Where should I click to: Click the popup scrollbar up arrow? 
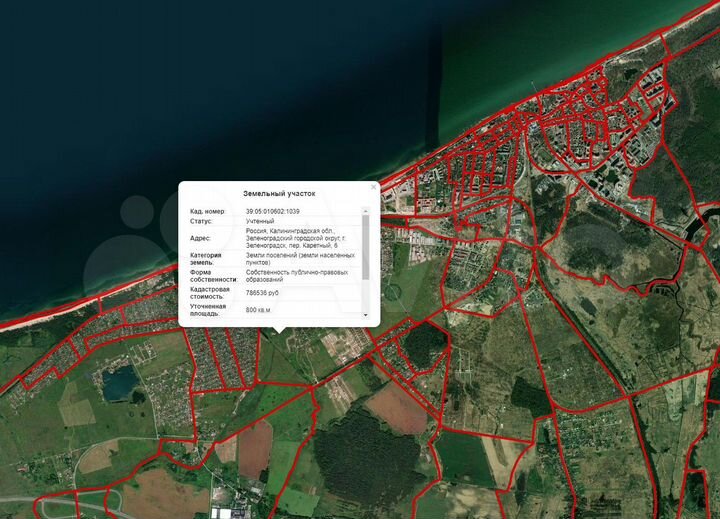tap(366, 211)
